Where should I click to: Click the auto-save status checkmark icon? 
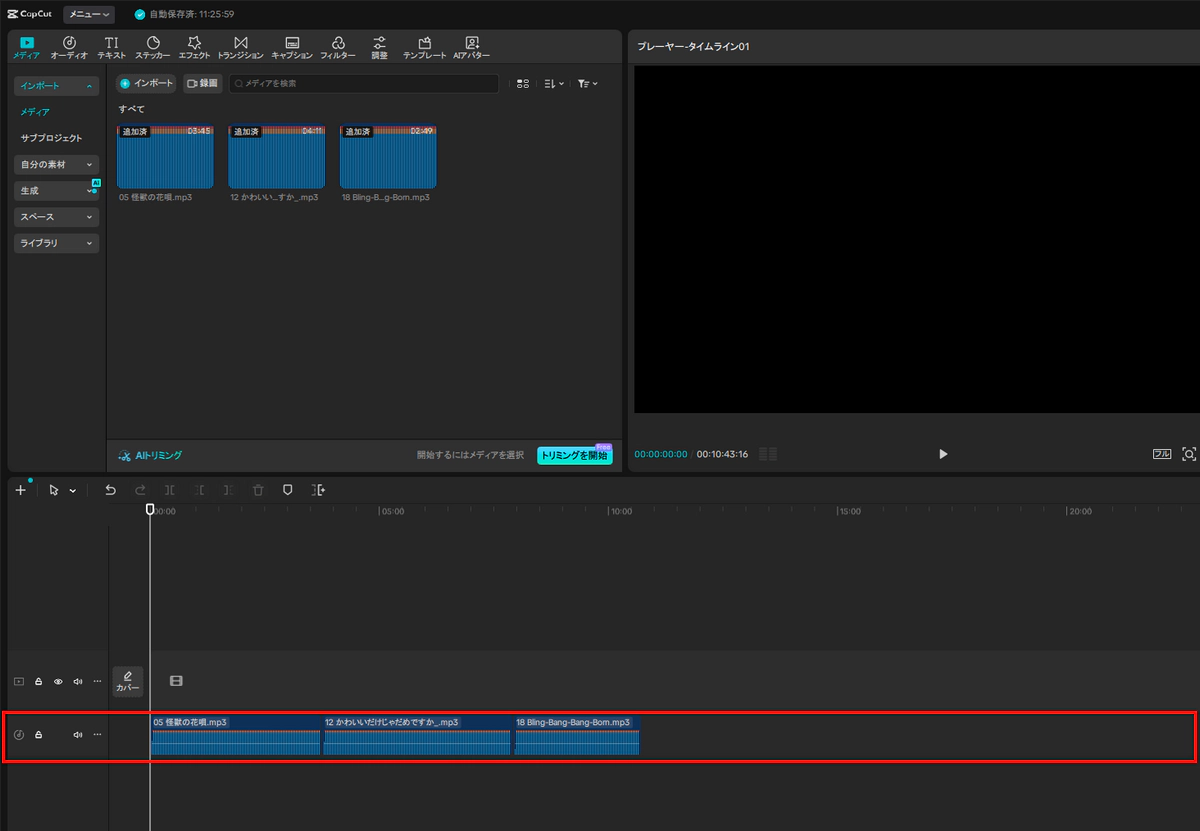pos(139,15)
